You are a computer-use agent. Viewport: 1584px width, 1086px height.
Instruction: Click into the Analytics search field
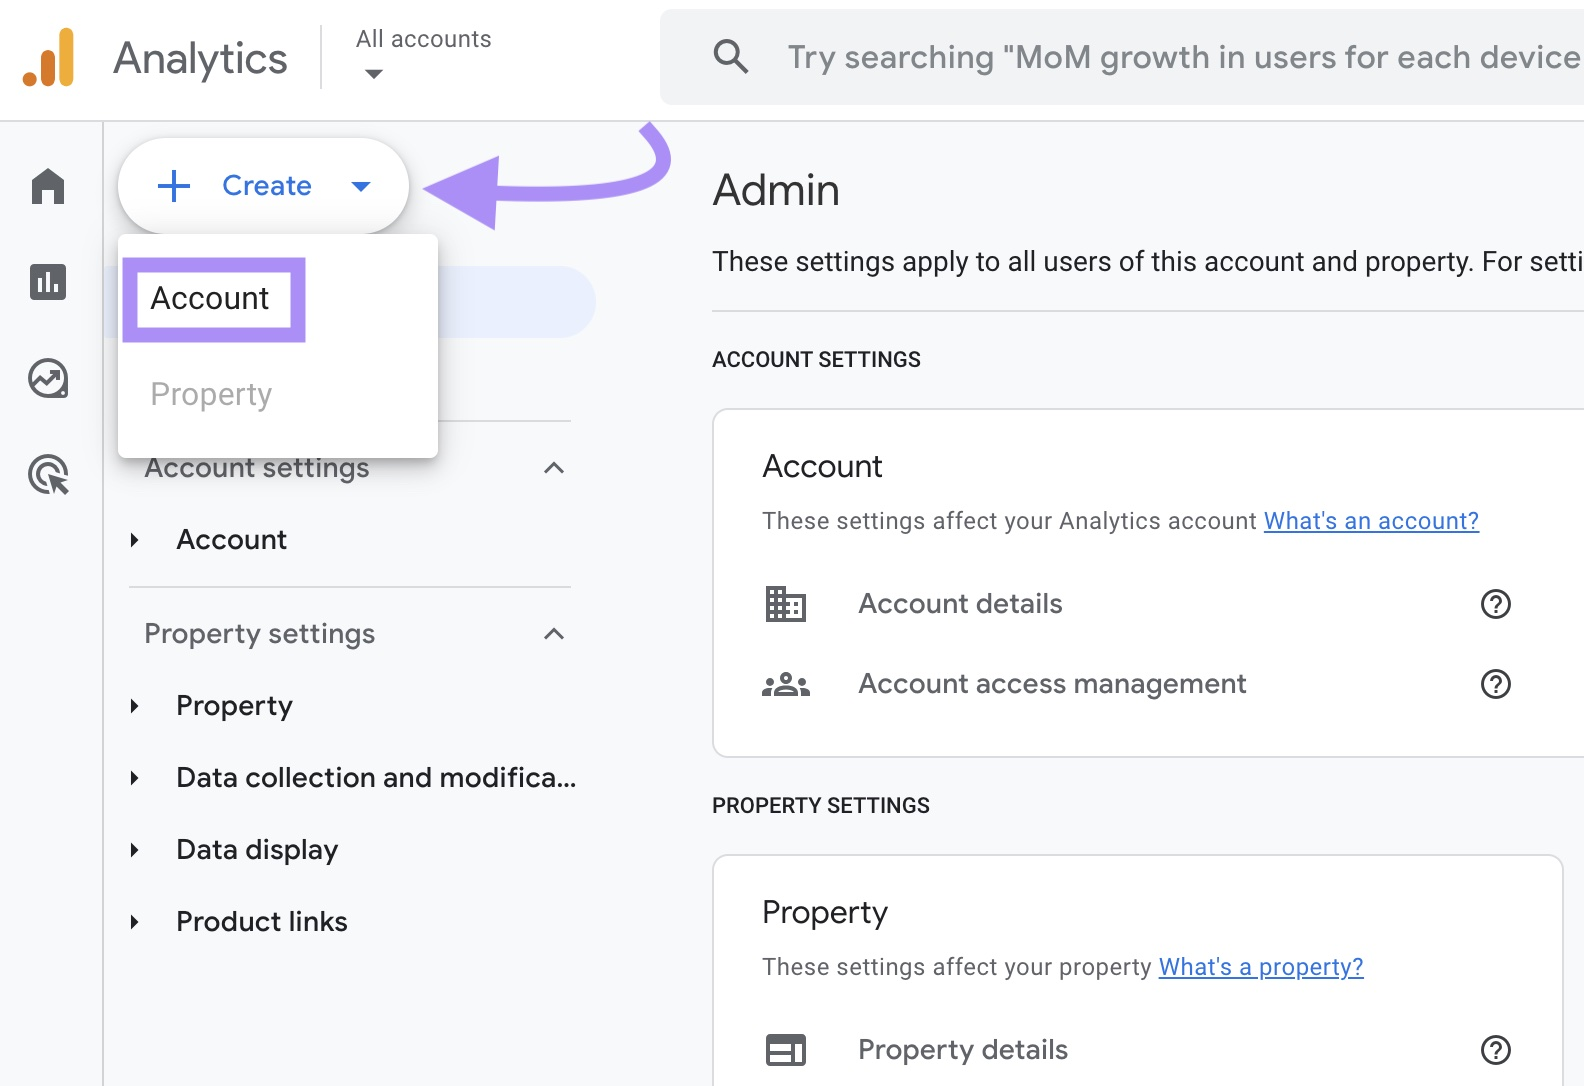click(1180, 58)
